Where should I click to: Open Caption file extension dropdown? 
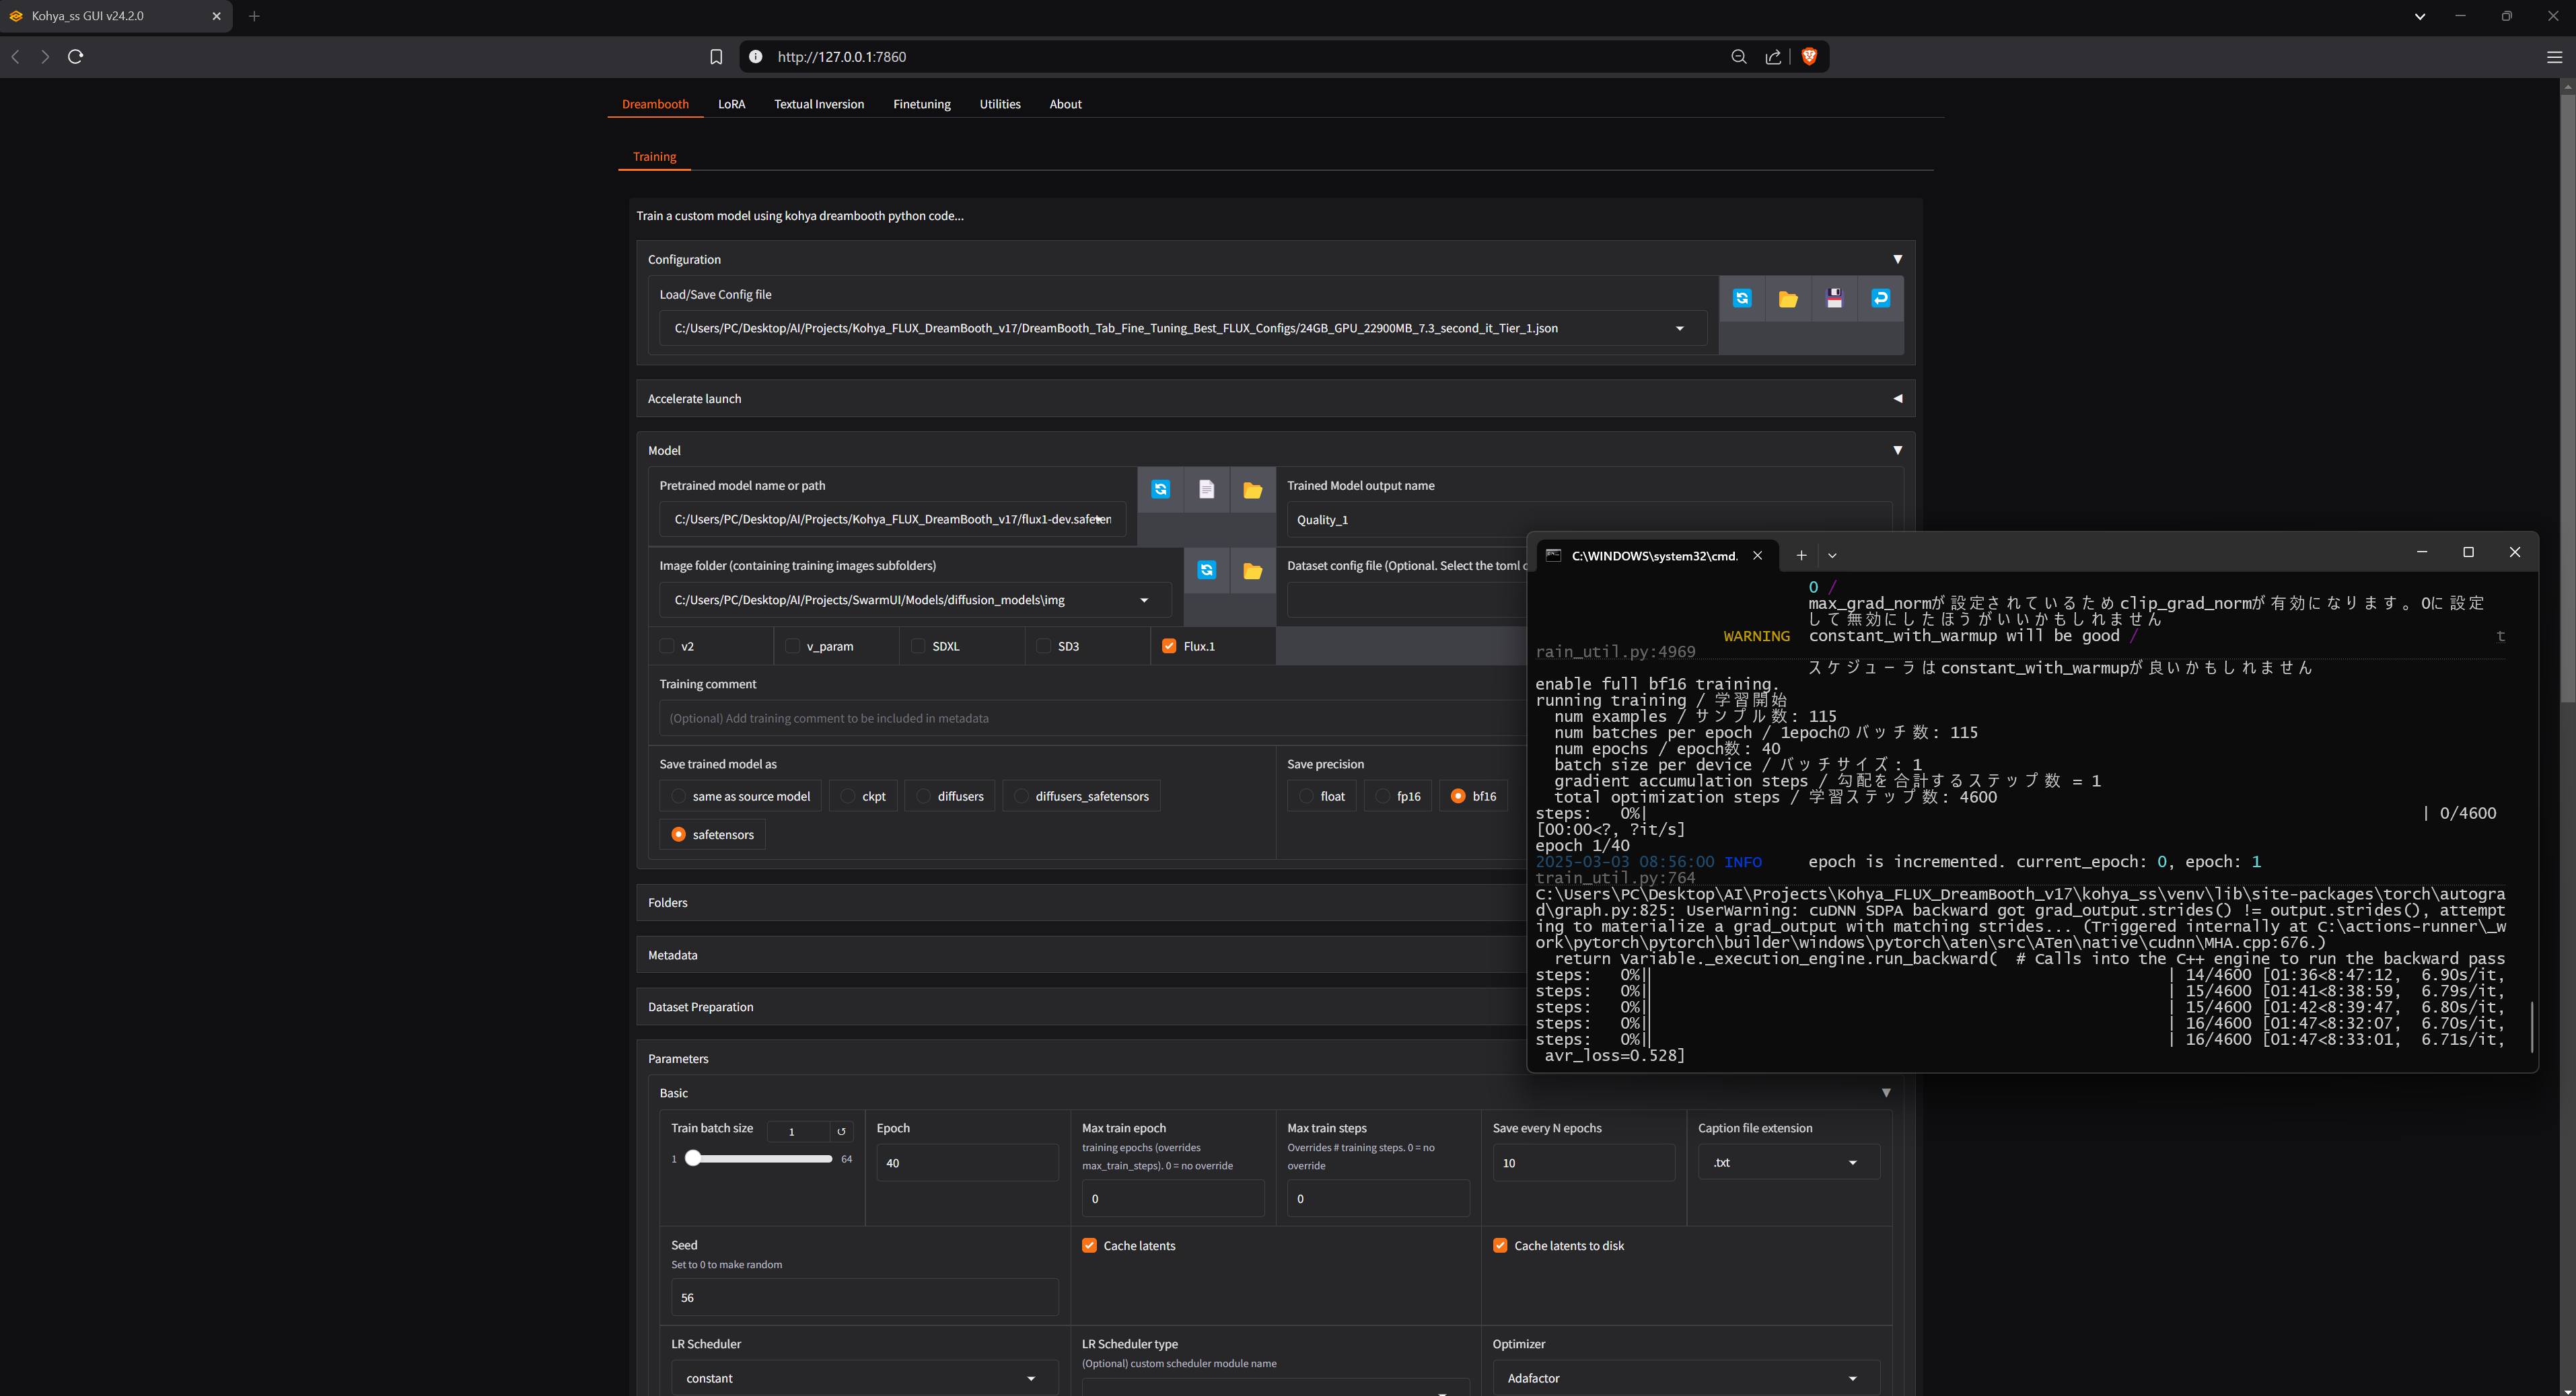coord(1788,1162)
